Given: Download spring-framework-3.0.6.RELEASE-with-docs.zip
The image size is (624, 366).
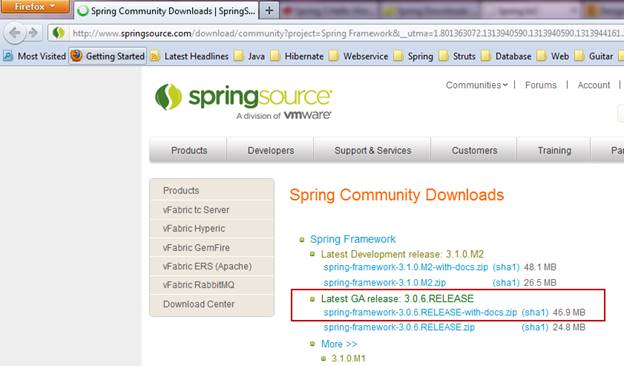Looking at the screenshot, I should click(420, 312).
